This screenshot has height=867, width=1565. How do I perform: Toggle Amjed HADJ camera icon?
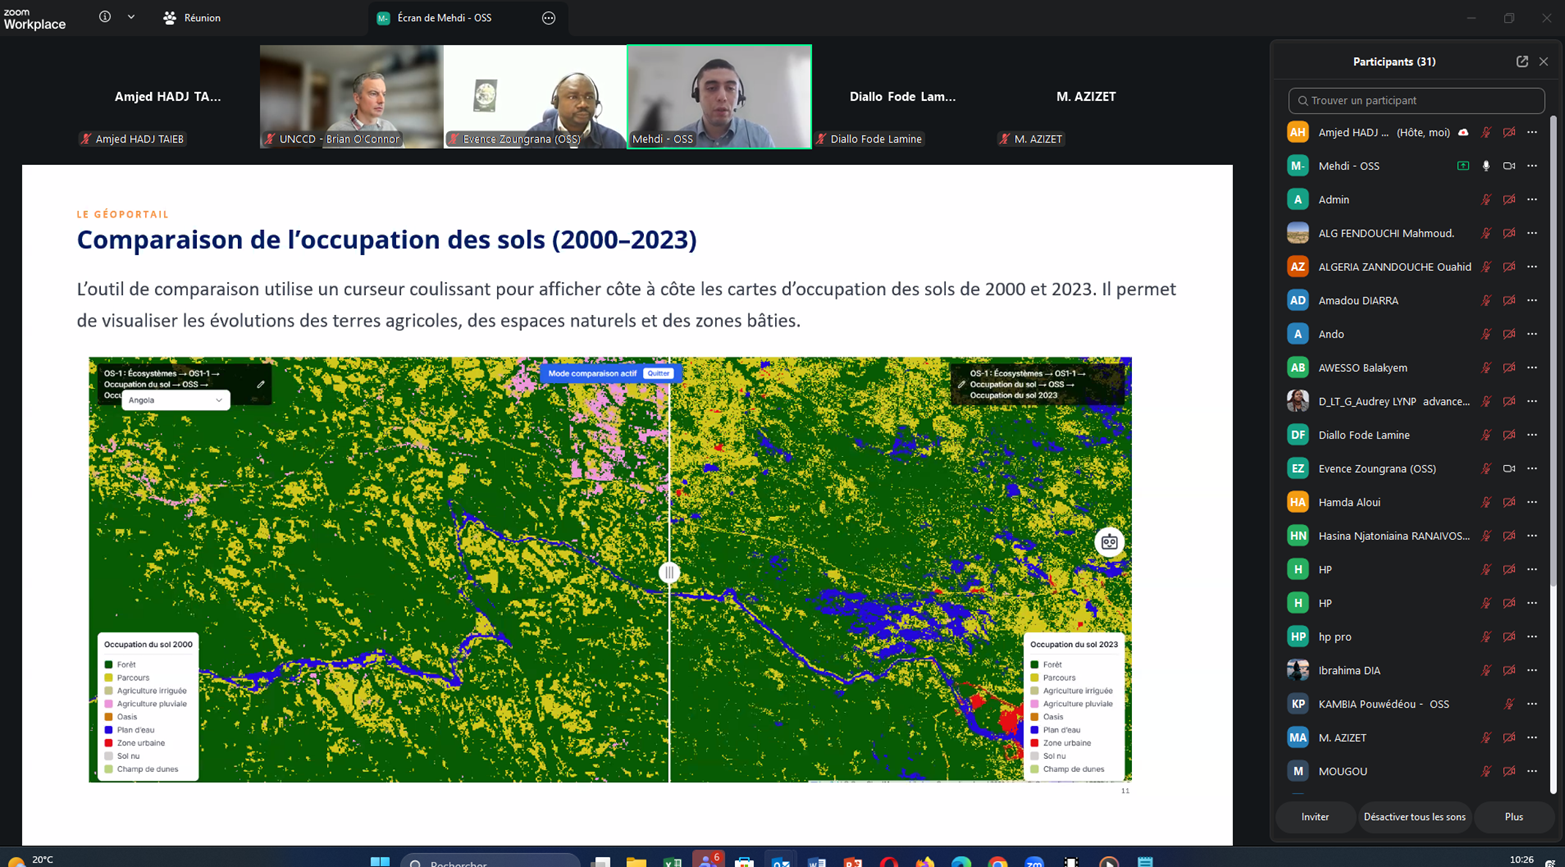coord(1509,132)
